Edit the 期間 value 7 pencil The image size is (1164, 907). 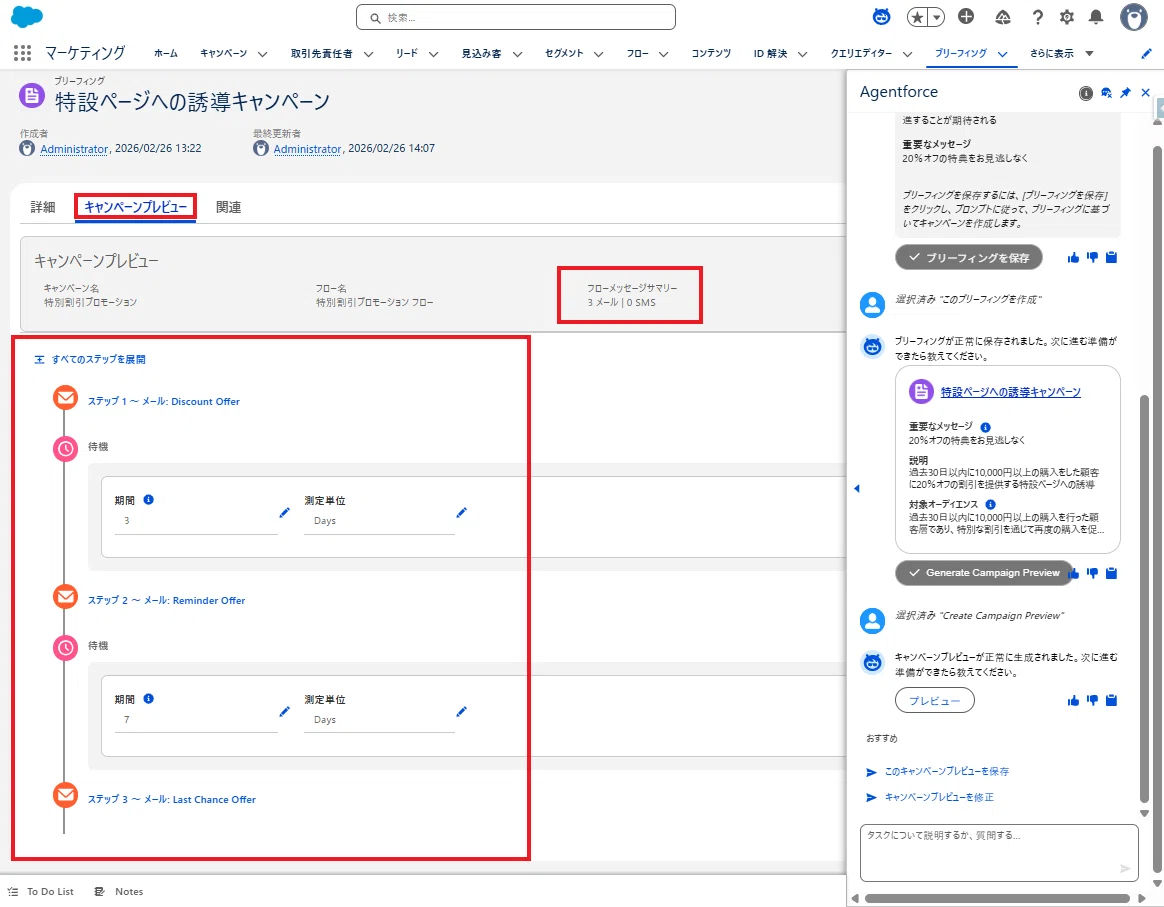pos(284,712)
